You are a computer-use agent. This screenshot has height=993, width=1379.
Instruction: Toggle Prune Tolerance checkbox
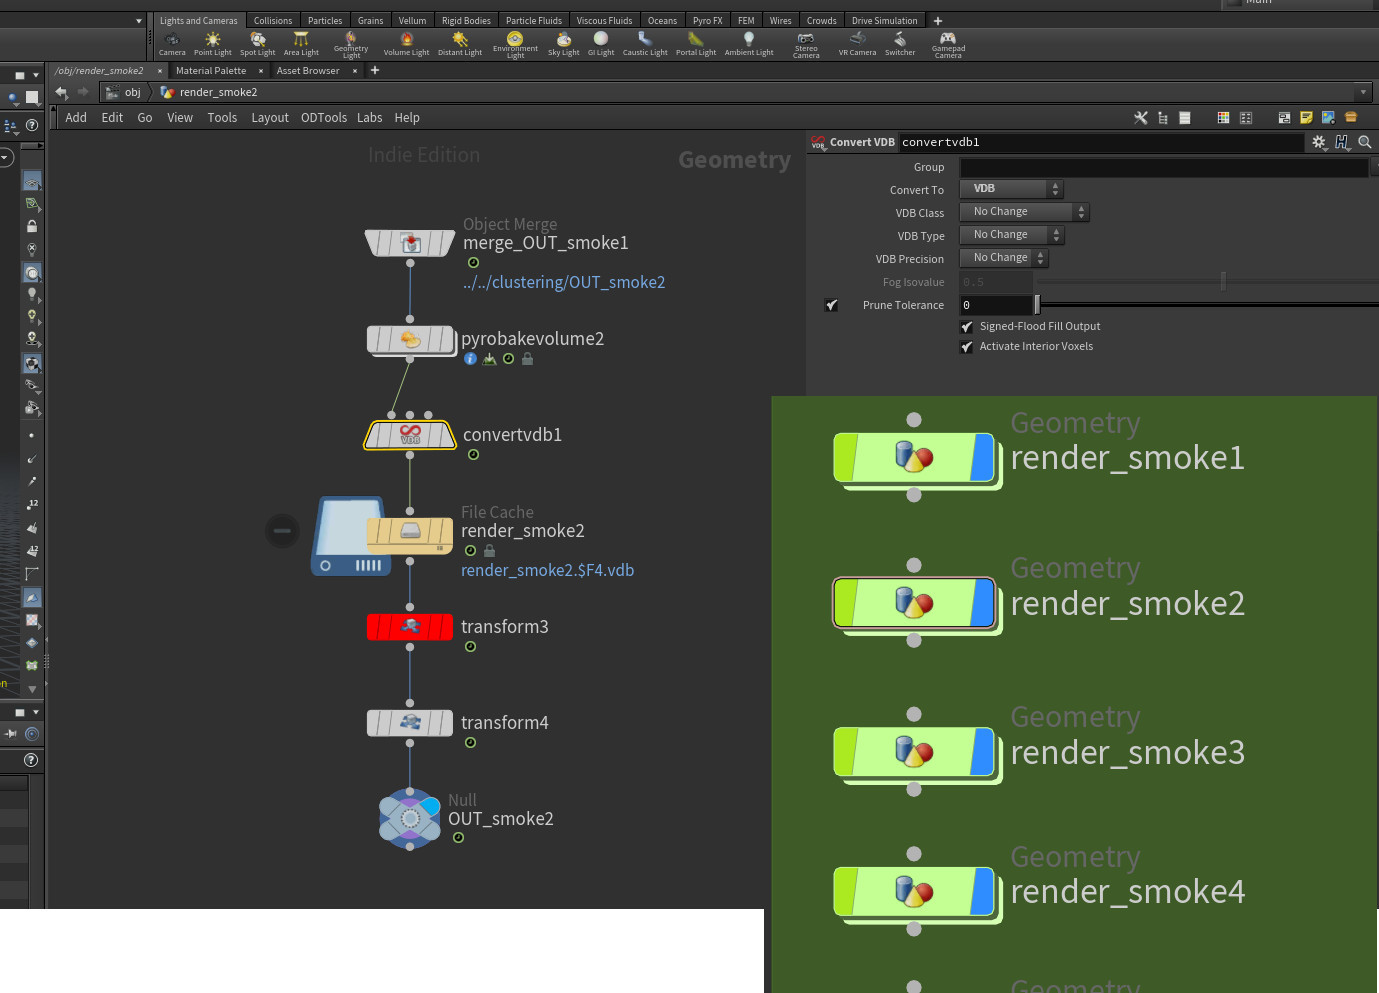(831, 305)
